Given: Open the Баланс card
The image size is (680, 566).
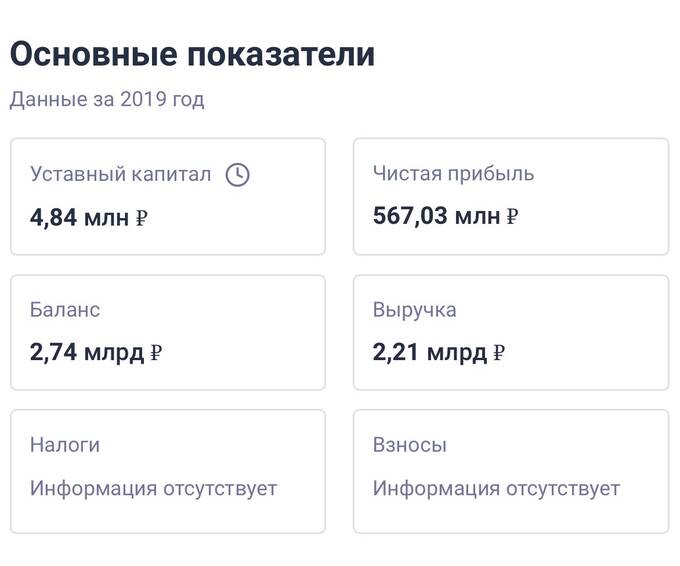Looking at the screenshot, I should pos(168,332).
